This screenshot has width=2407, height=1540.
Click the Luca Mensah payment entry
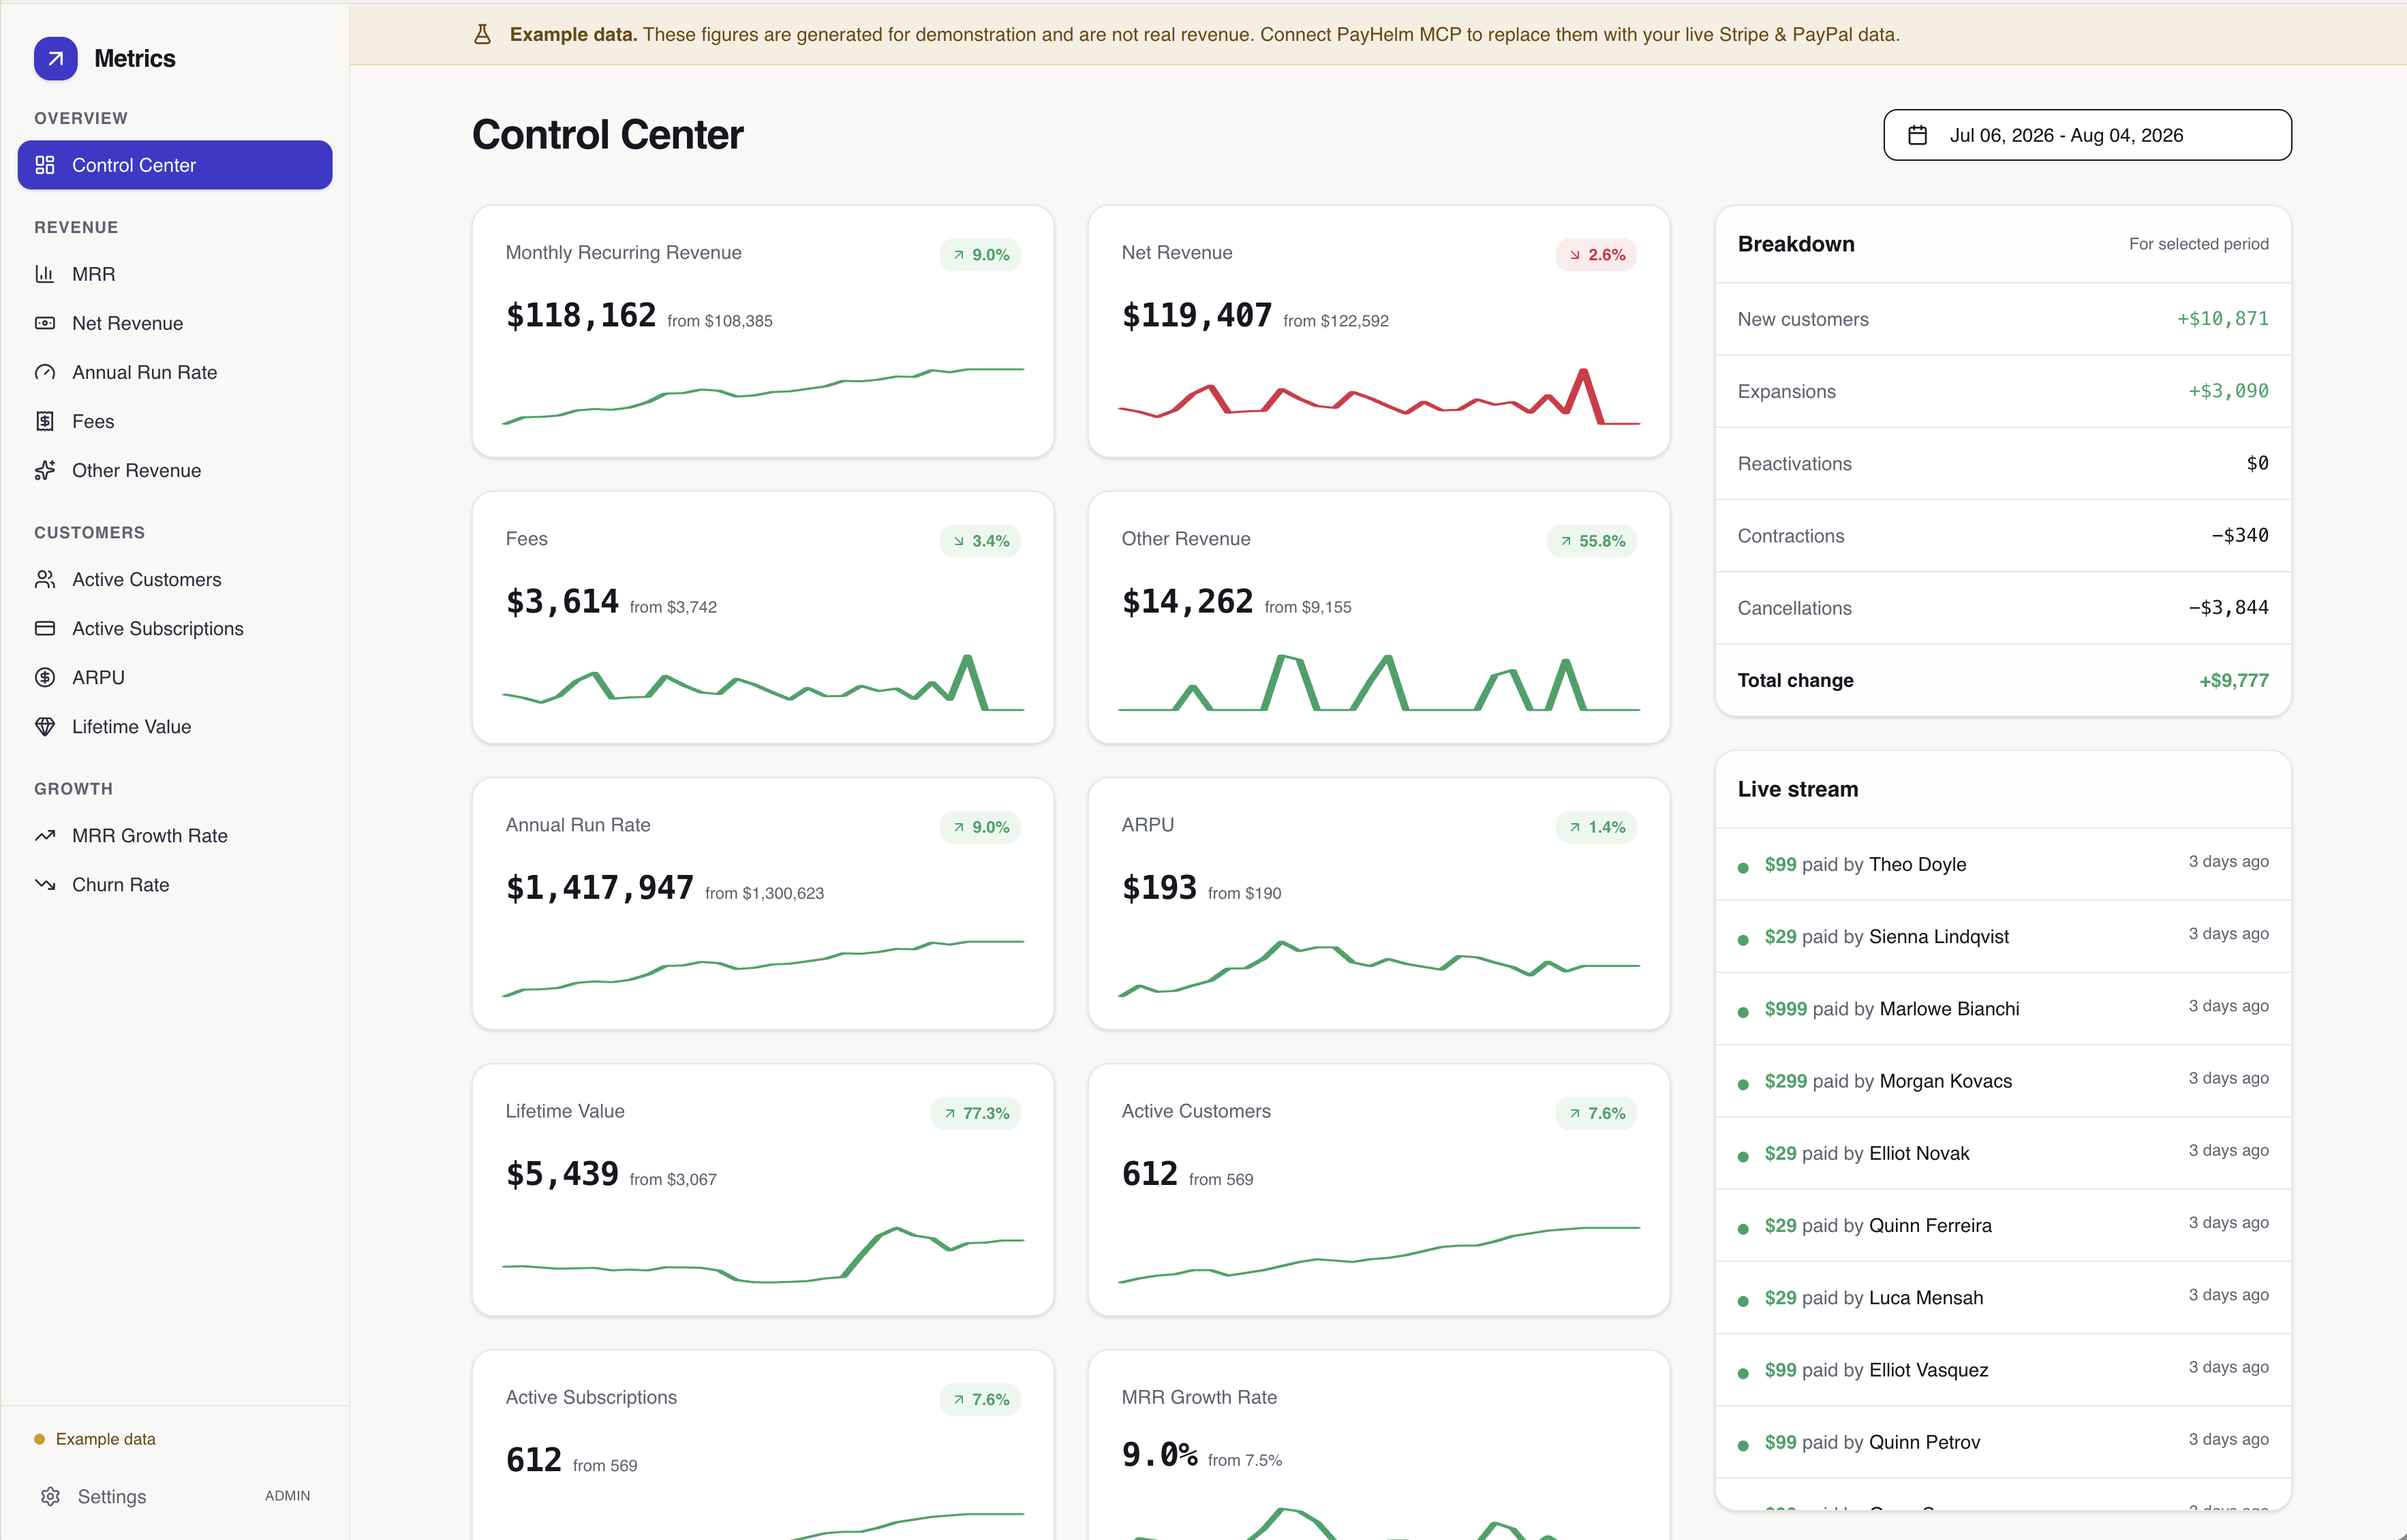pos(2003,1297)
